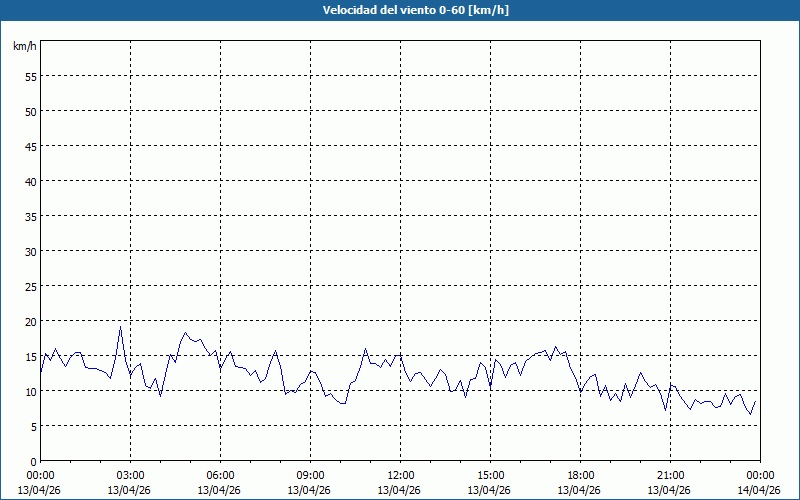Select the 18:00 time label on x-axis
The image size is (800, 500).
(x=580, y=475)
